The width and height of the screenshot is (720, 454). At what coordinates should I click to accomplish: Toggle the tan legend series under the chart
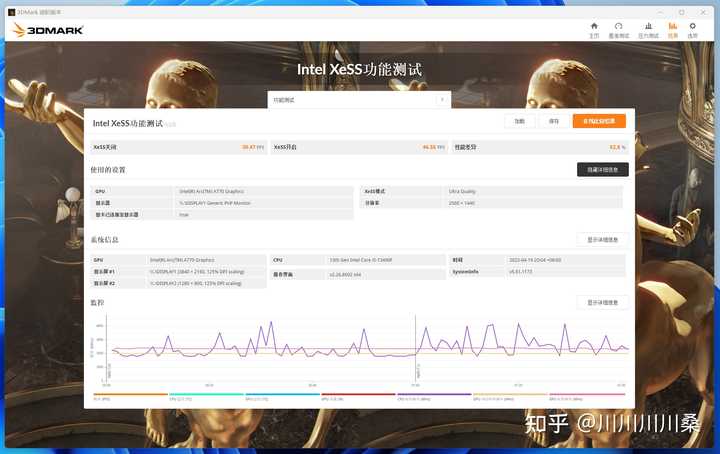pos(510,396)
